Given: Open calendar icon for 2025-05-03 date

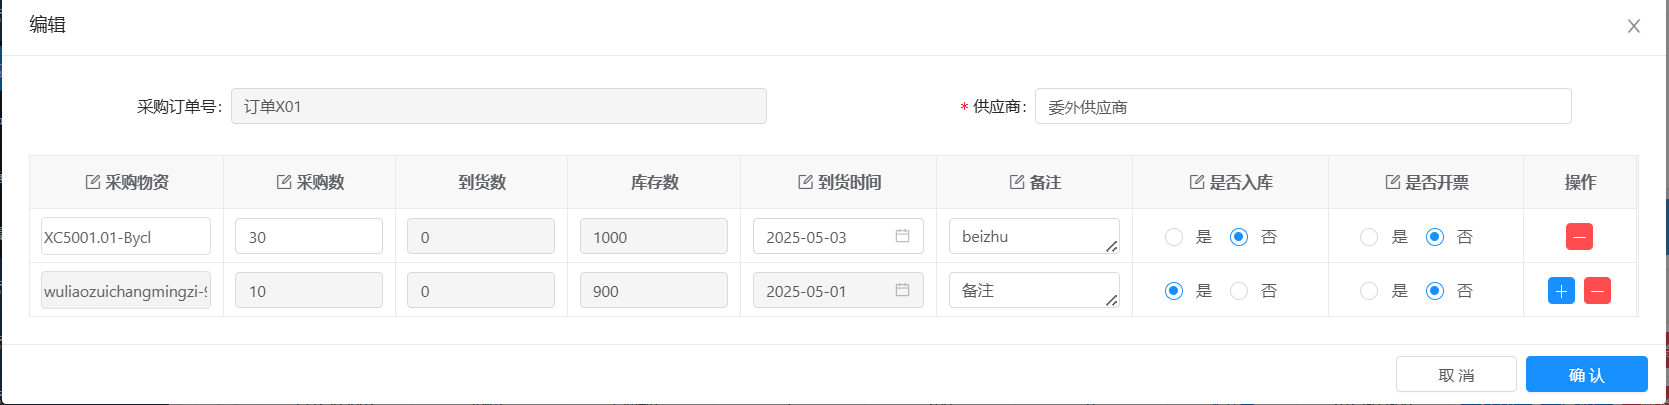Looking at the screenshot, I should pos(902,236).
